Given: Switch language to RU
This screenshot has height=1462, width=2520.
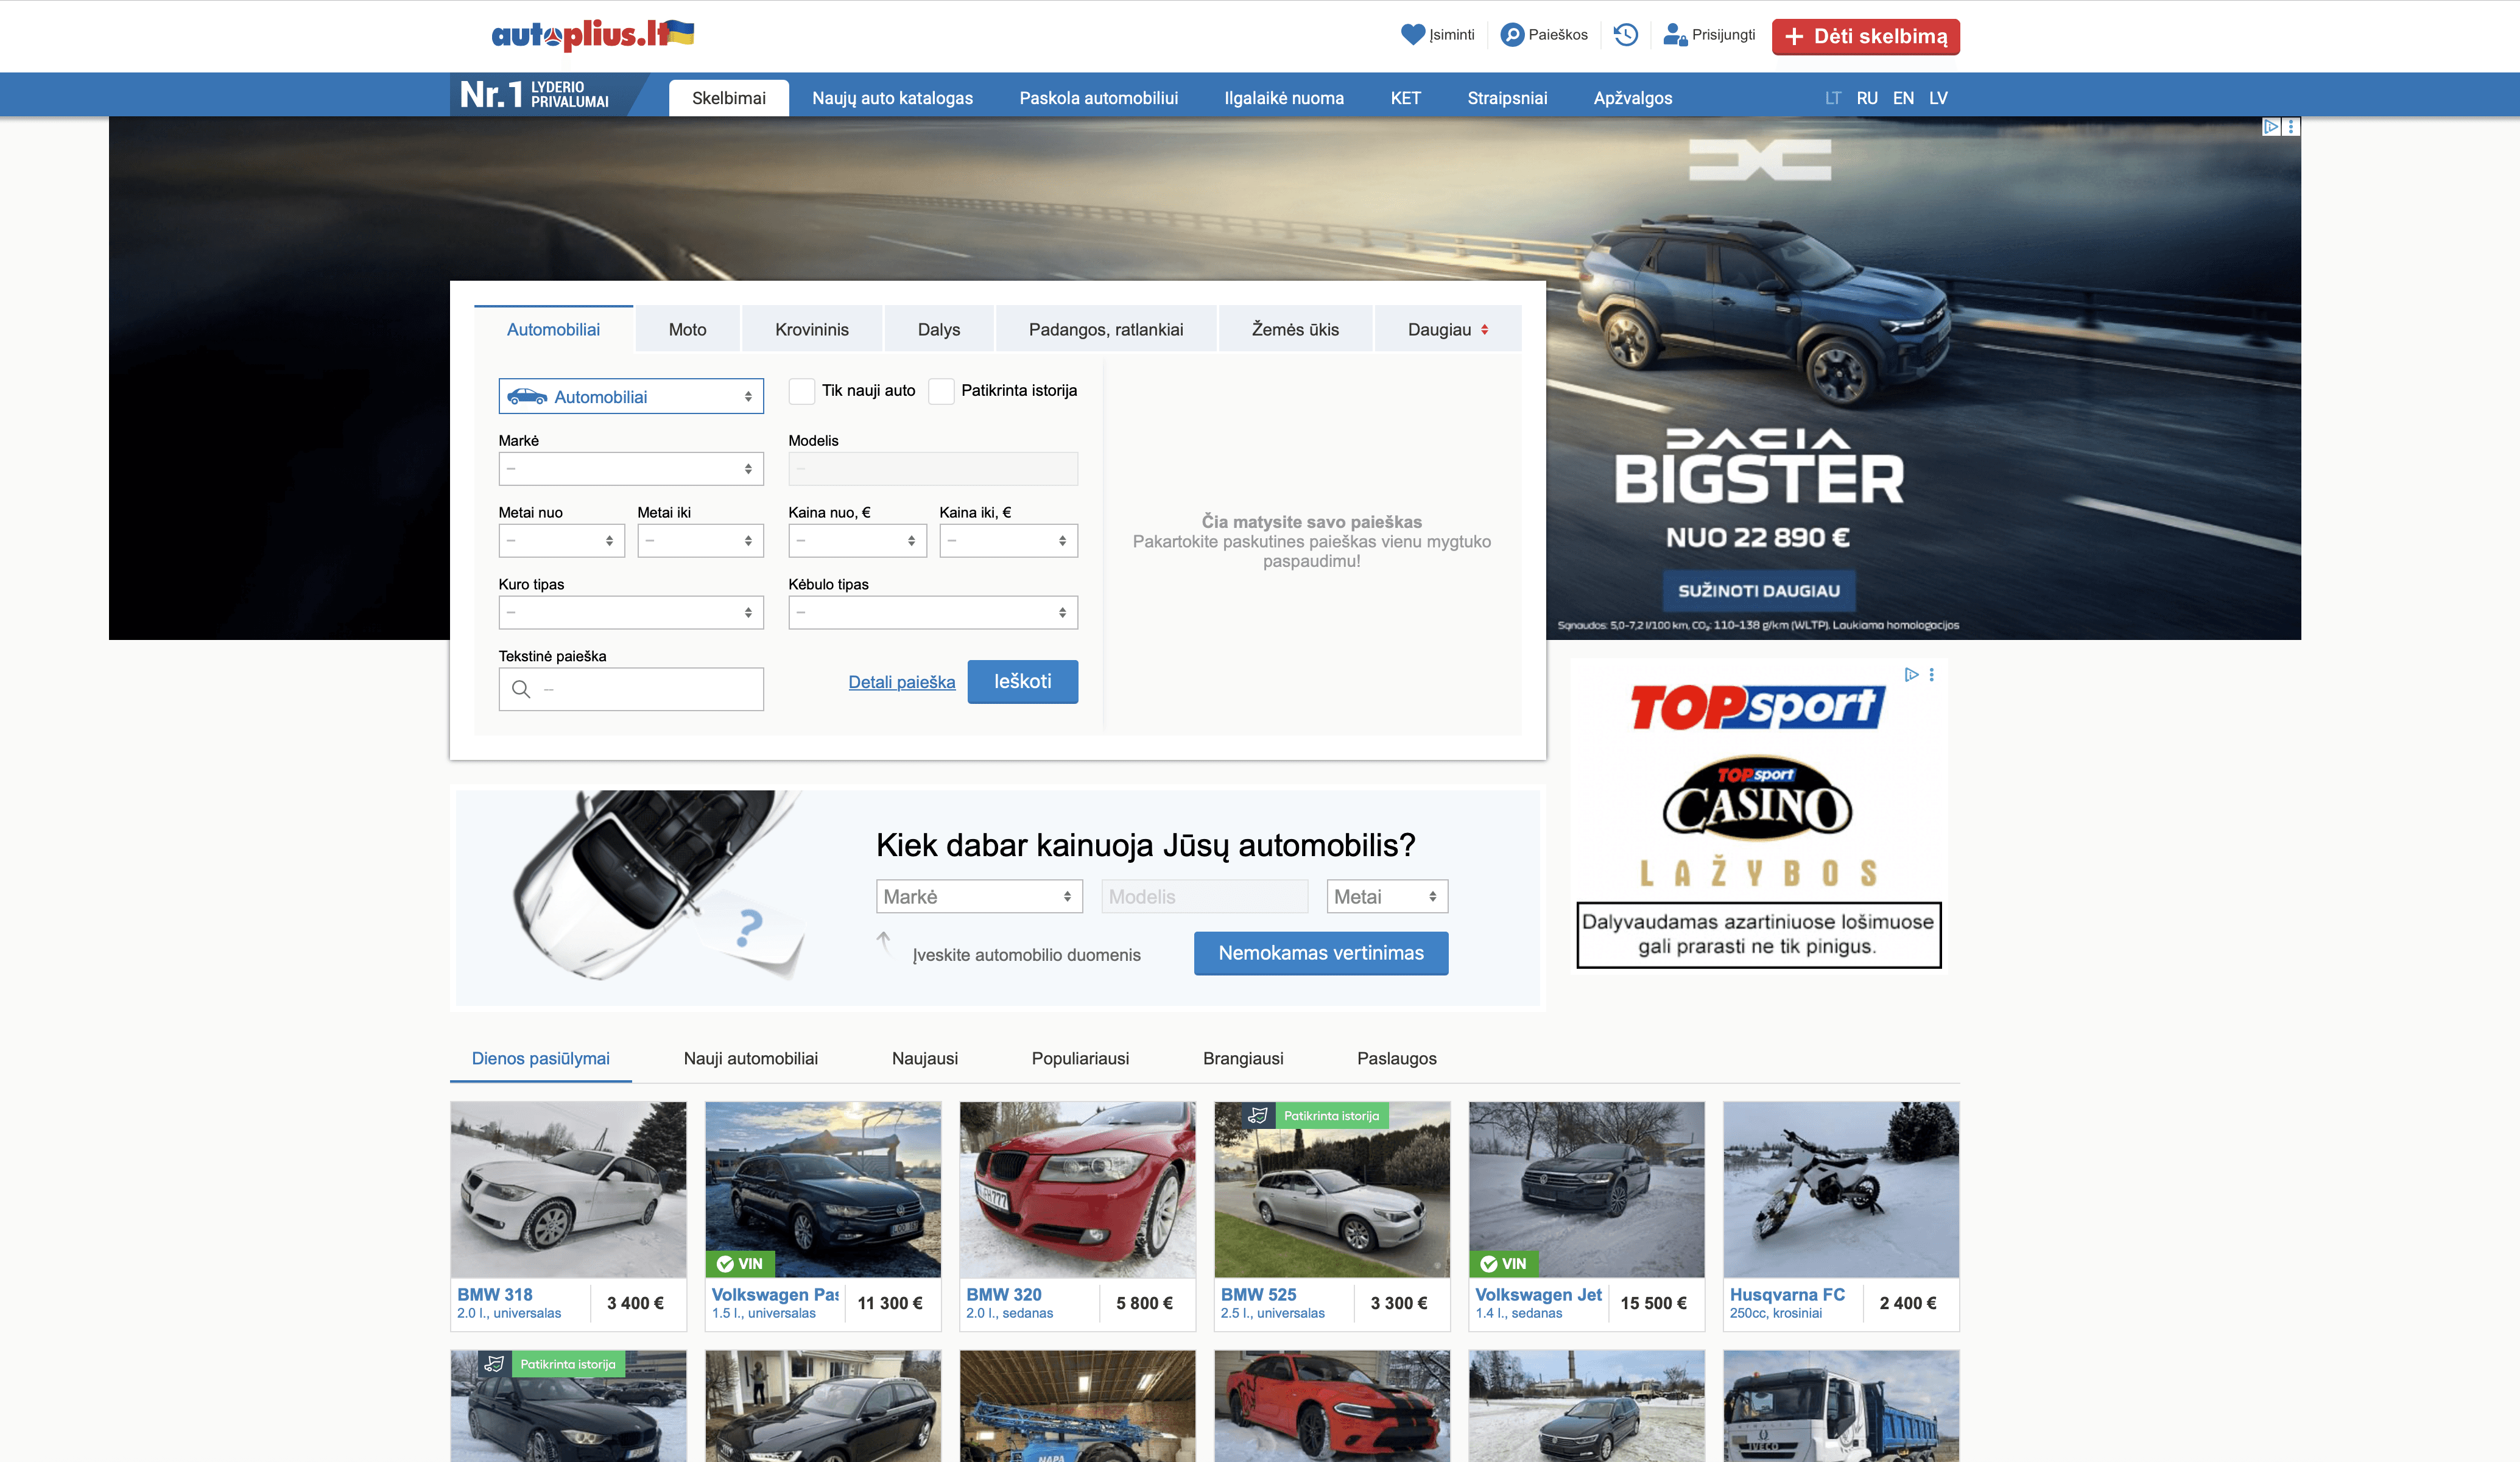Looking at the screenshot, I should (1866, 98).
